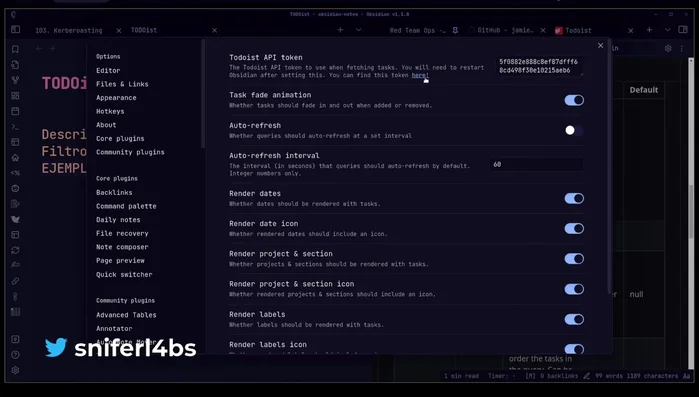This screenshot has height=397, width=699.
Task: Click the gear icon in the right pane
Action: click(668, 48)
